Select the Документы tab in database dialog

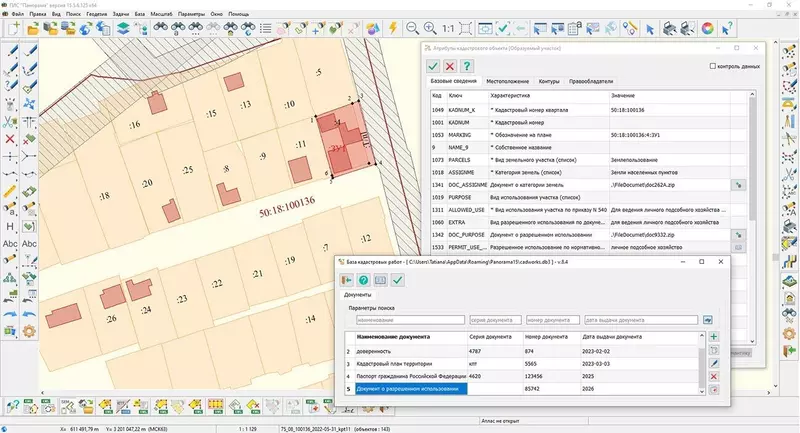tap(358, 295)
